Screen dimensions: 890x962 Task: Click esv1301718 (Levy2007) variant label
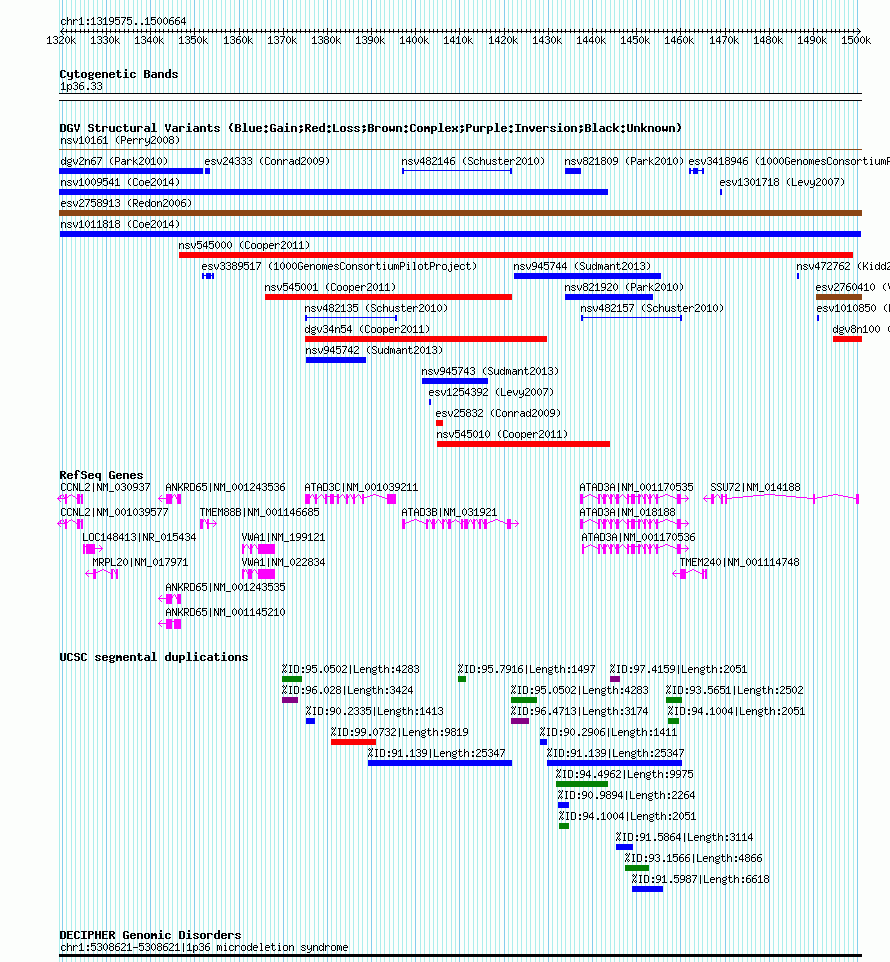[782, 182]
